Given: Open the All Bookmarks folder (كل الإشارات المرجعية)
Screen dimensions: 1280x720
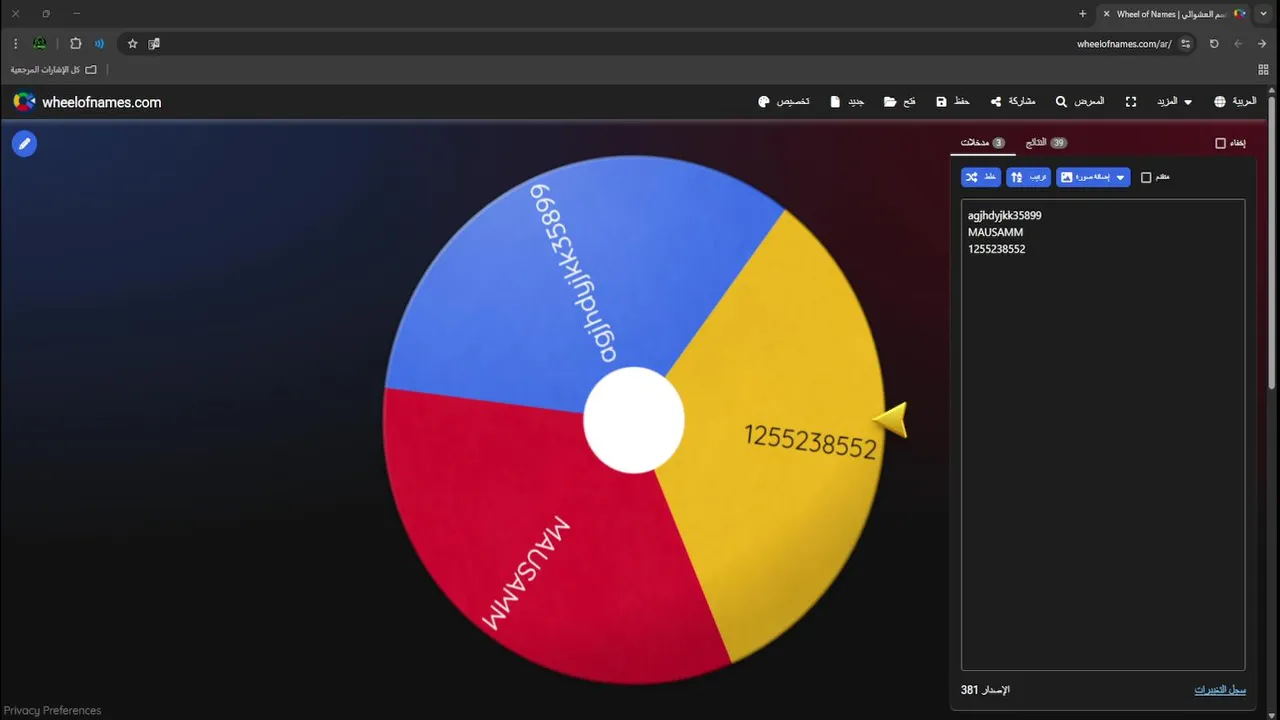Looking at the screenshot, I should 54,70.
